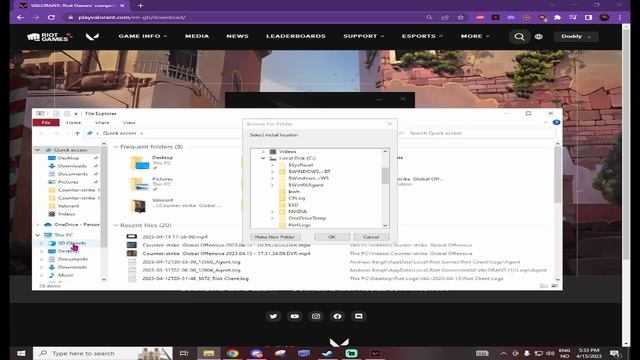Expand the Videos node in dialog
The width and height of the screenshot is (640, 360).
(263, 152)
